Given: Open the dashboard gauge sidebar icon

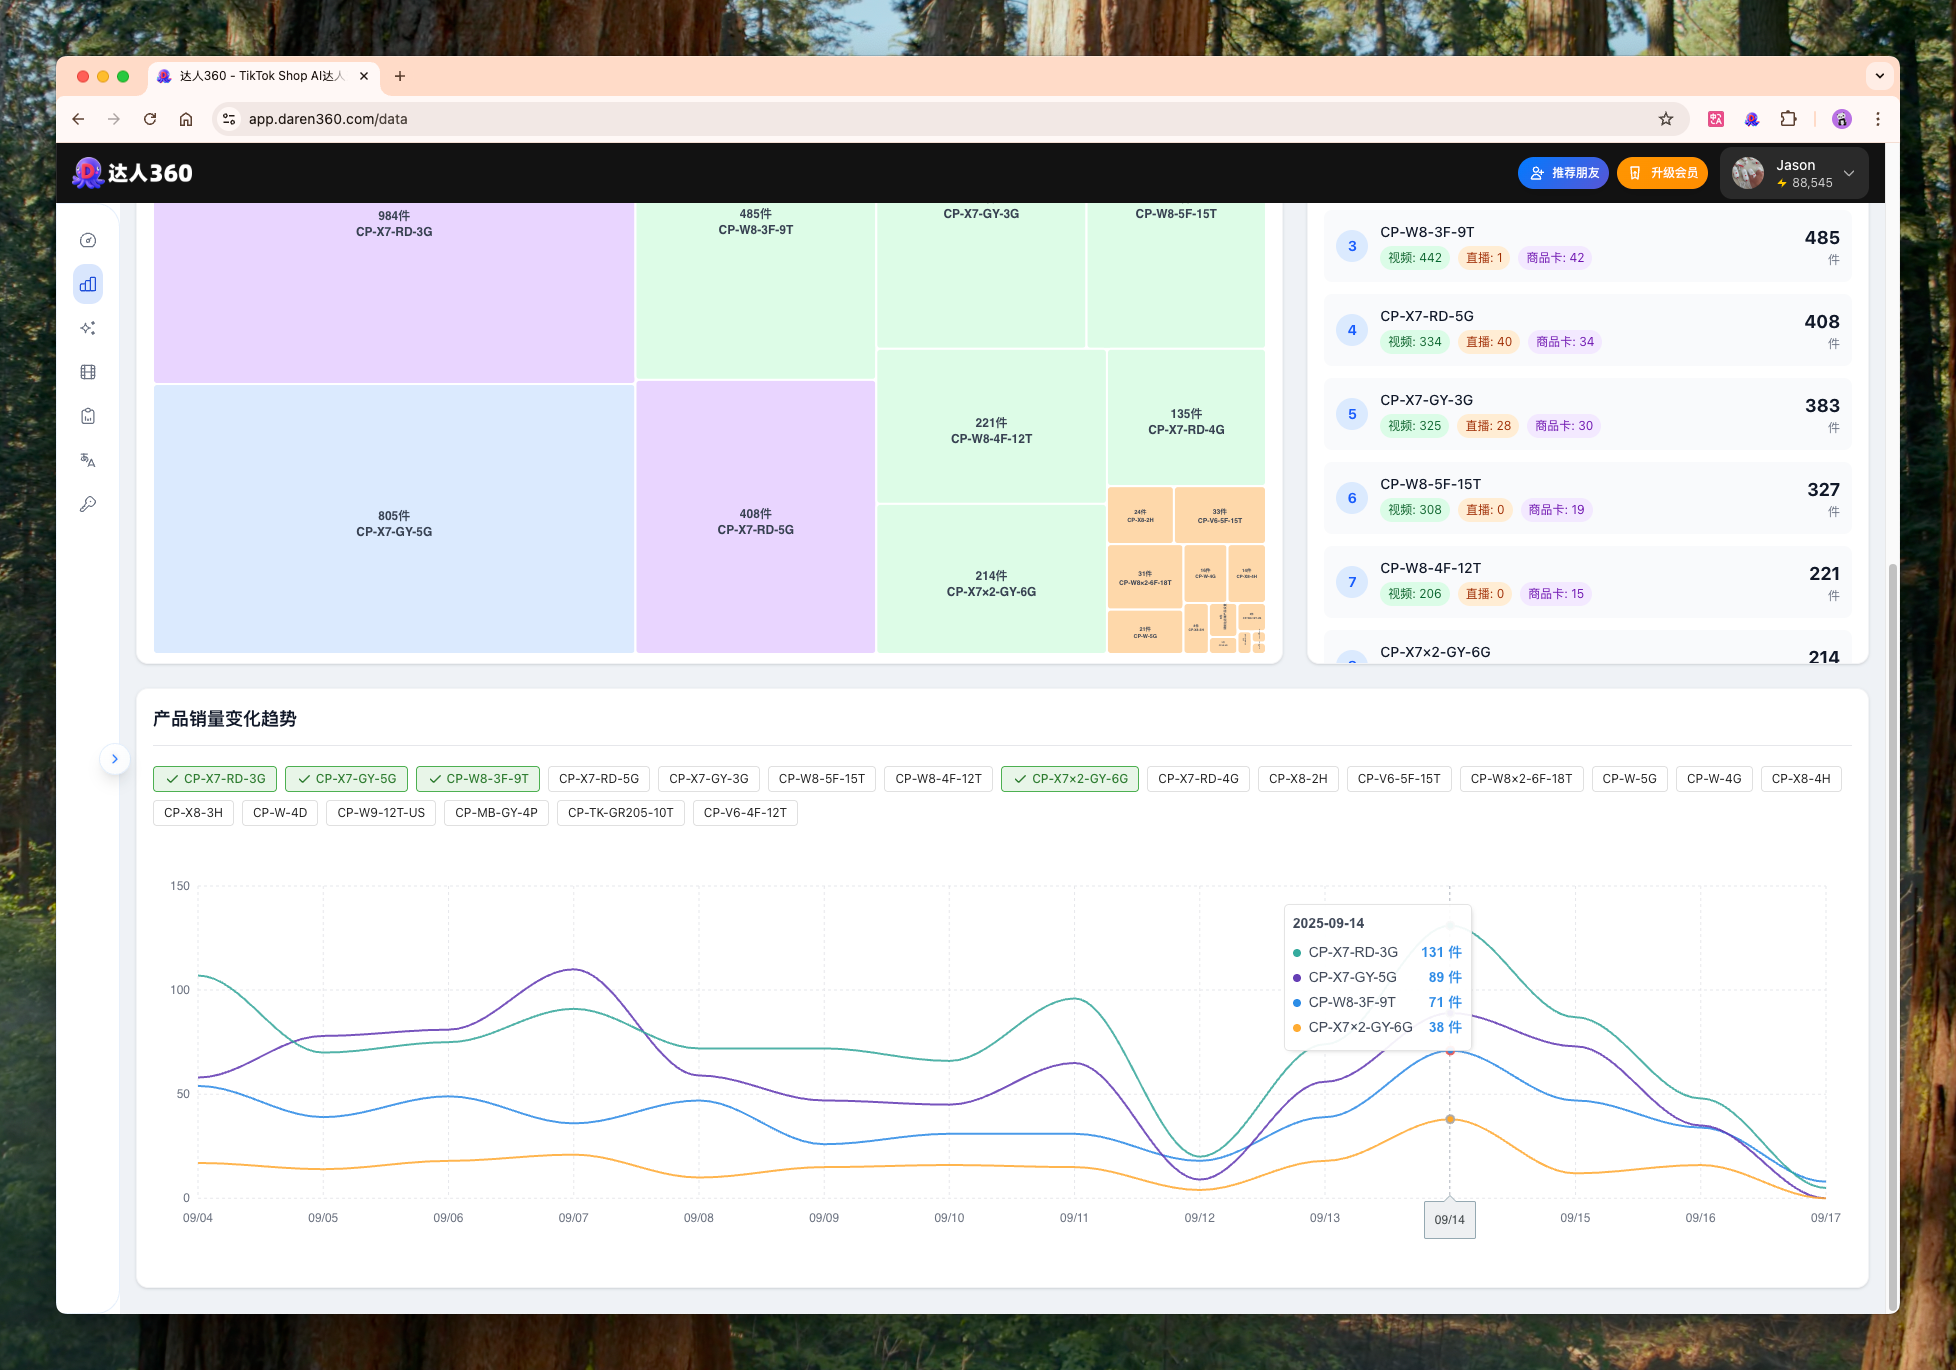Looking at the screenshot, I should [88, 240].
